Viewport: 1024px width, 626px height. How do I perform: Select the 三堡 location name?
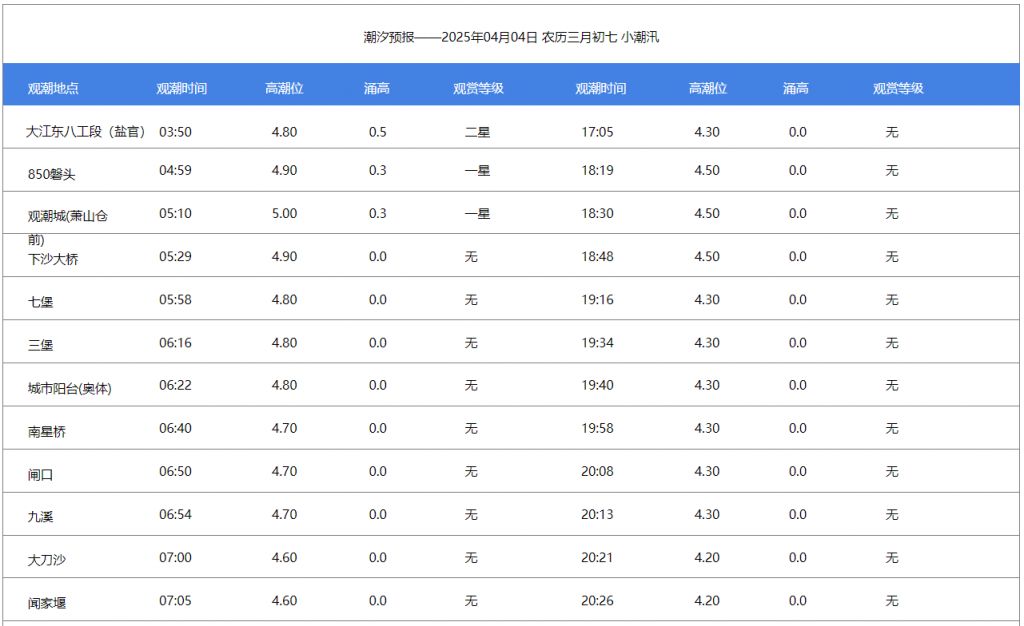[x=41, y=345]
